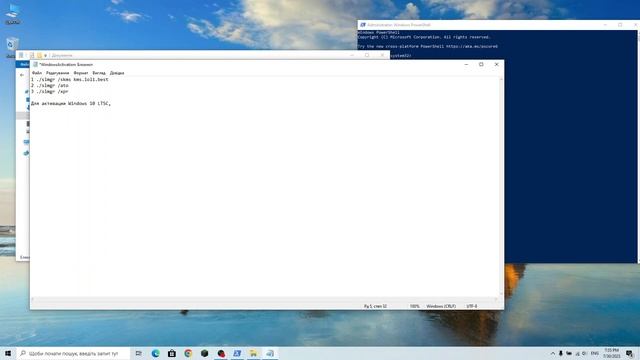Click the folder icon in Explorer title bar

[x=39, y=56]
